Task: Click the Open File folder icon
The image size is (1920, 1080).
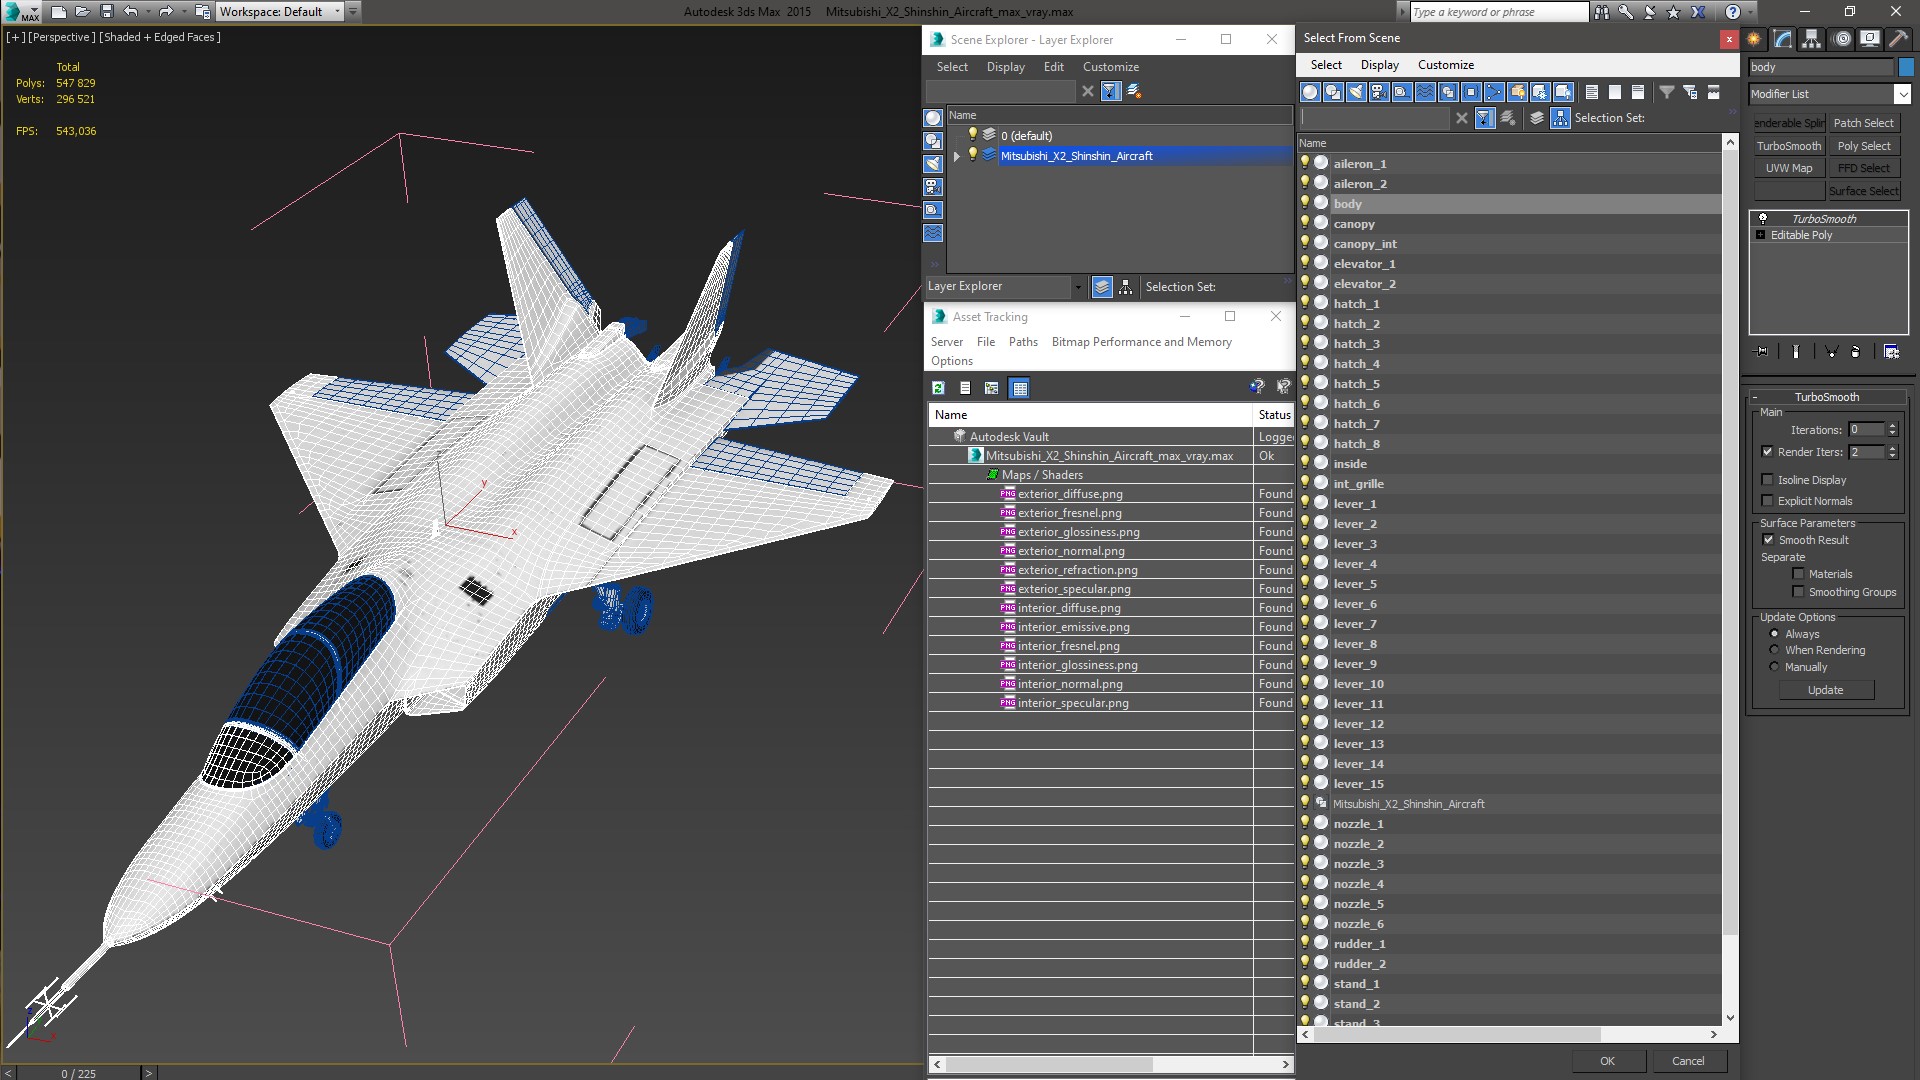Action: 83,12
